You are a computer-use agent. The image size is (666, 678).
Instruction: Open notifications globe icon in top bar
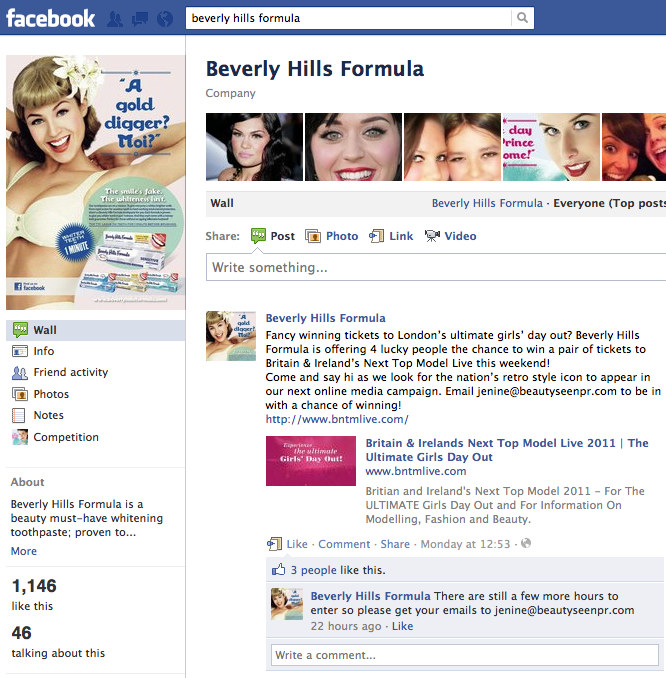pos(165,19)
